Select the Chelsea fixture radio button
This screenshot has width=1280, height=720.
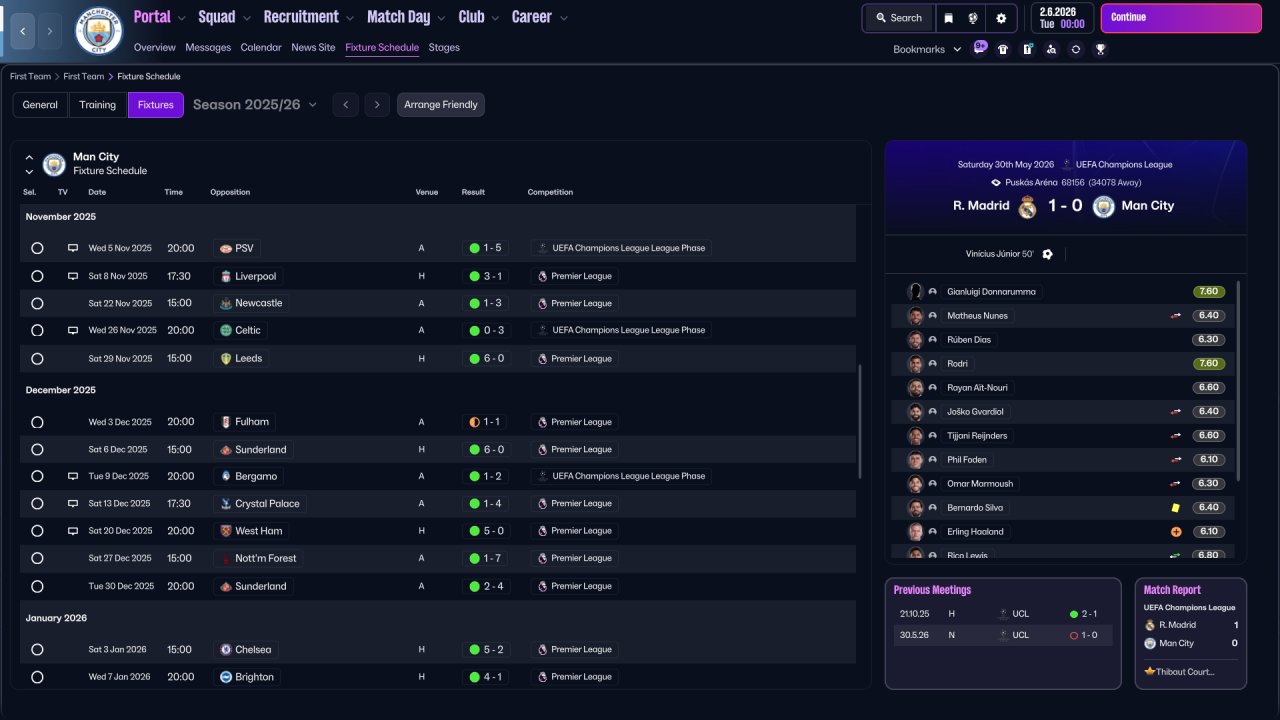[x=37, y=649]
